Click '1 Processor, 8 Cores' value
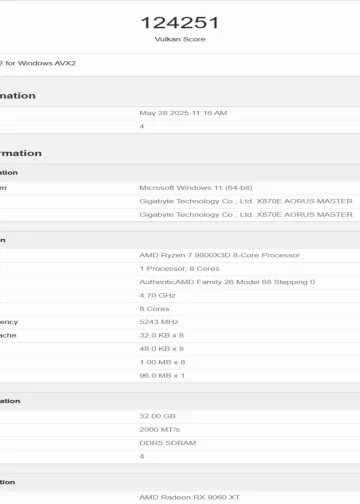 [179, 269]
